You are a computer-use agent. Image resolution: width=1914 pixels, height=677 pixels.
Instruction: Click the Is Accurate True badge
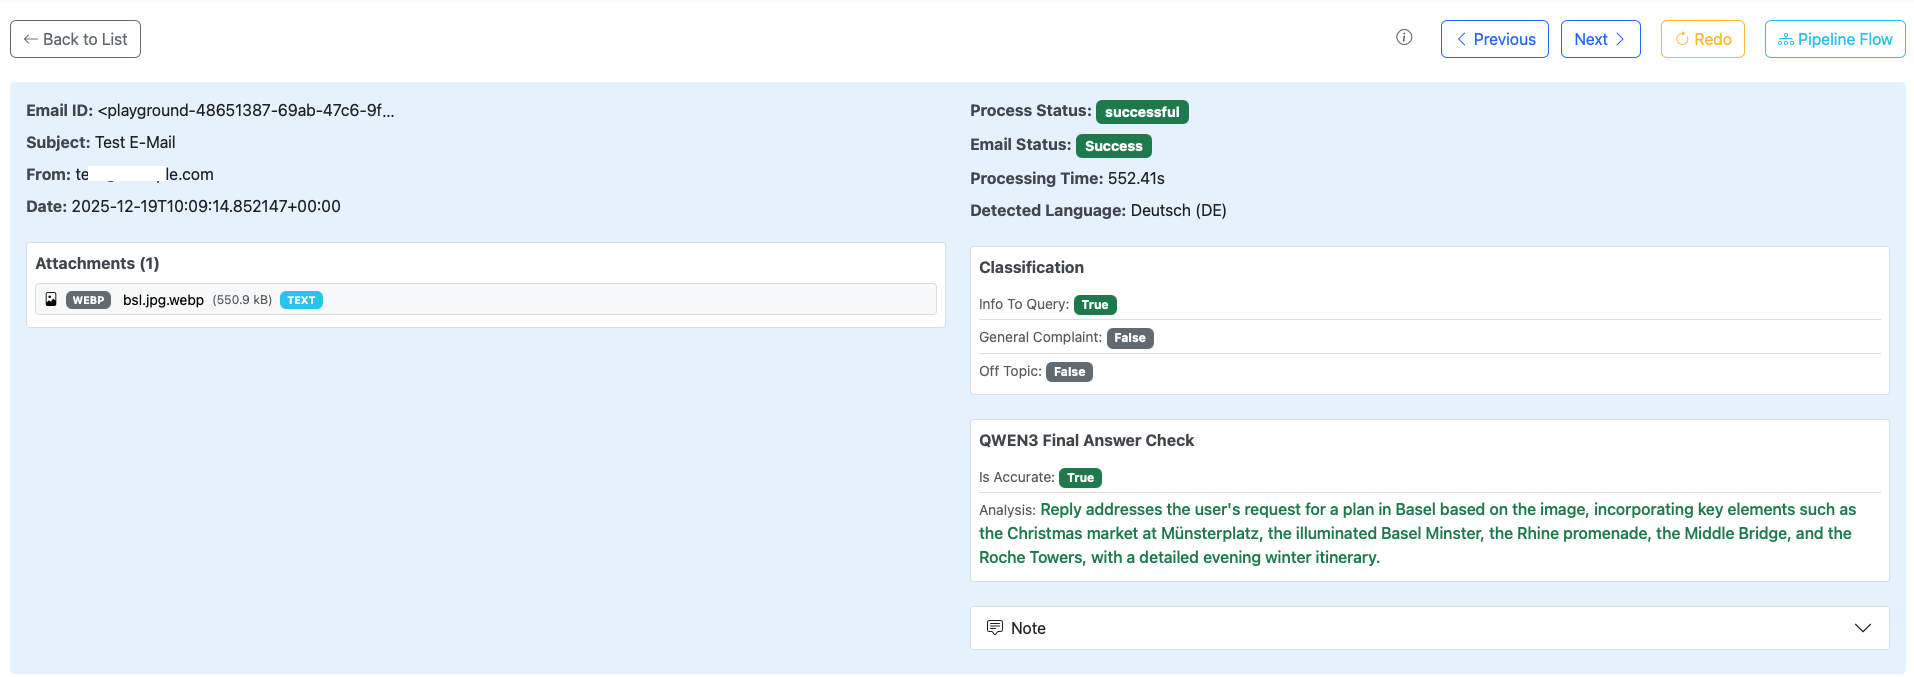tap(1080, 478)
